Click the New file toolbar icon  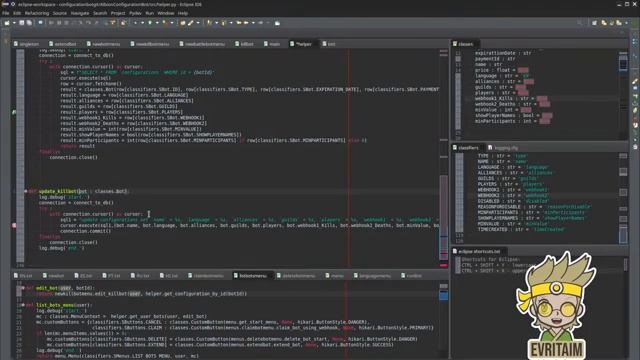[7, 23]
